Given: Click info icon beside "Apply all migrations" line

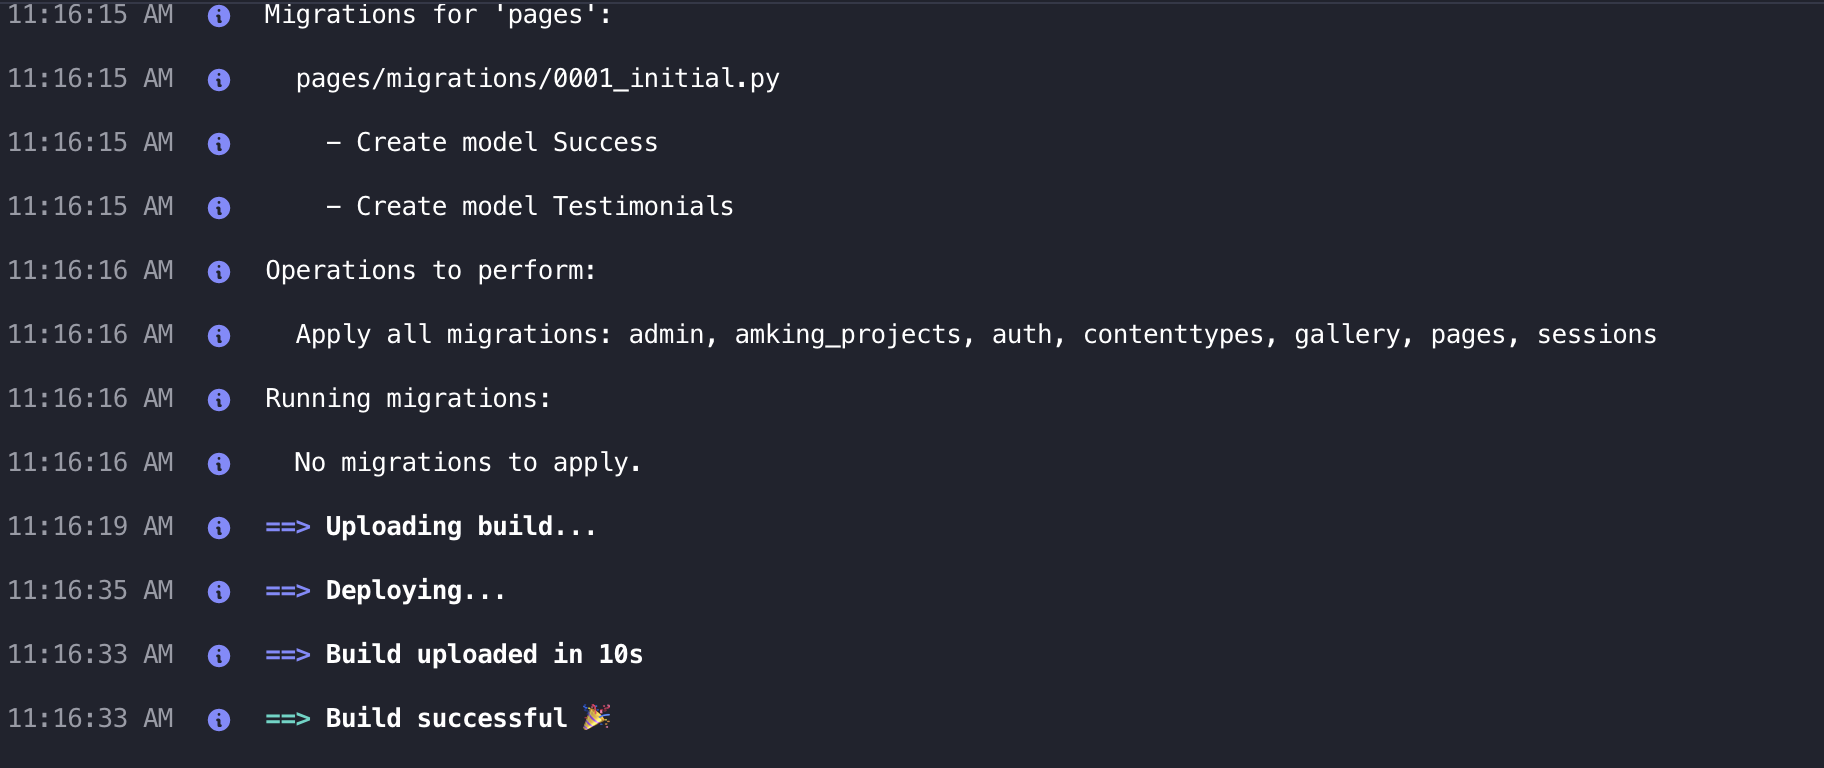Looking at the screenshot, I should pyautogui.click(x=219, y=336).
